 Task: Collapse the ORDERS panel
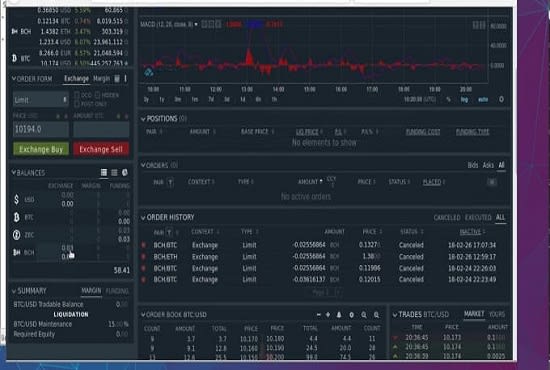143,165
